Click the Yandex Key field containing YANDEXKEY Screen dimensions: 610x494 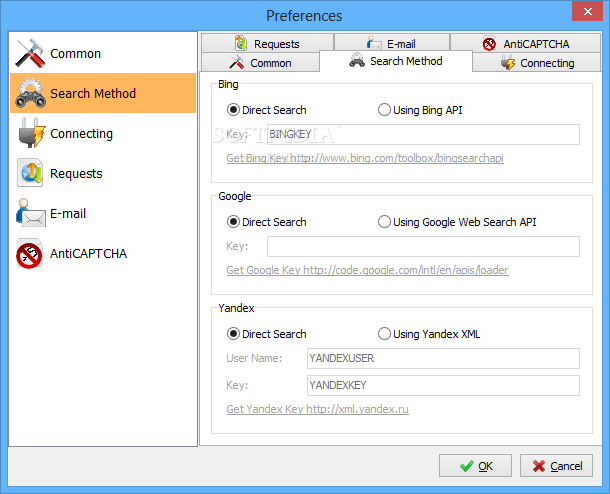pos(443,385)
